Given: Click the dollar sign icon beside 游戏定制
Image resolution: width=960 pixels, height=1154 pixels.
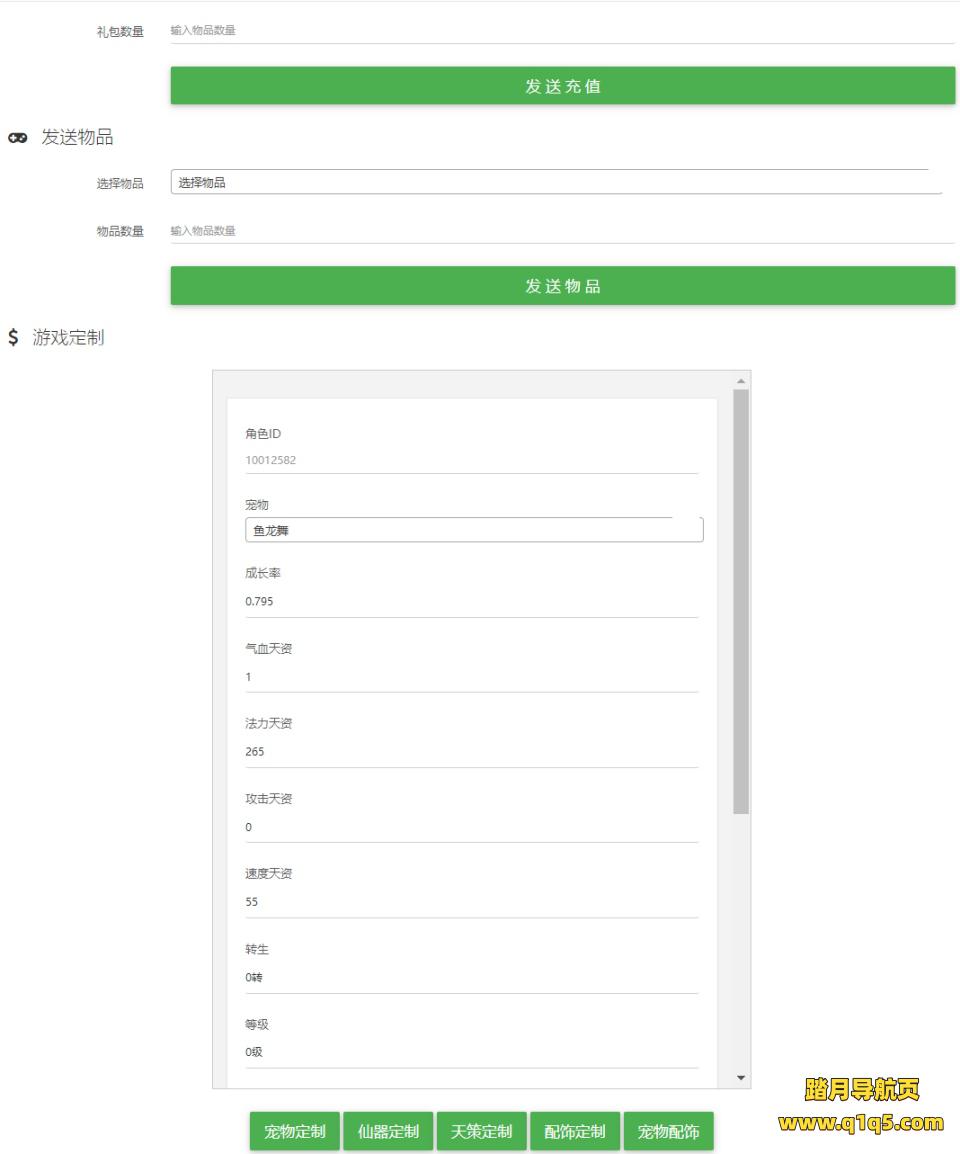Looking at the screenshot, I should point(13,338).
